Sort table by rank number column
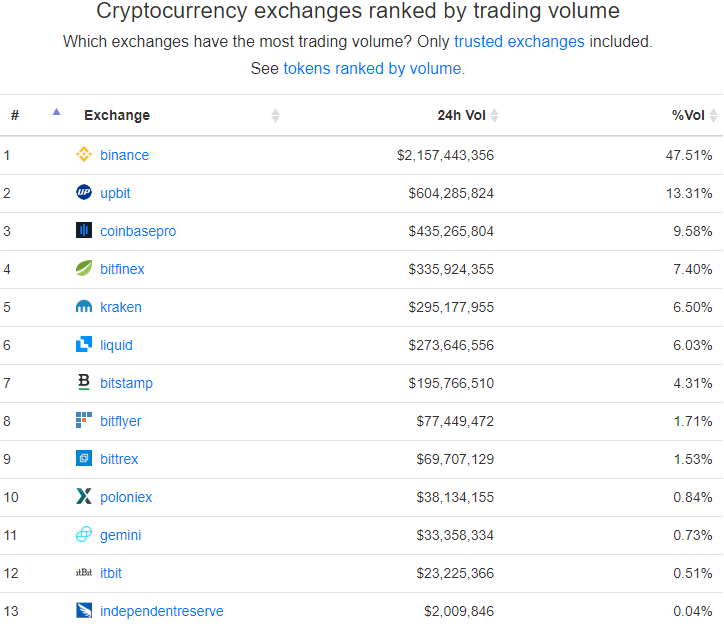 coord(56,113)
